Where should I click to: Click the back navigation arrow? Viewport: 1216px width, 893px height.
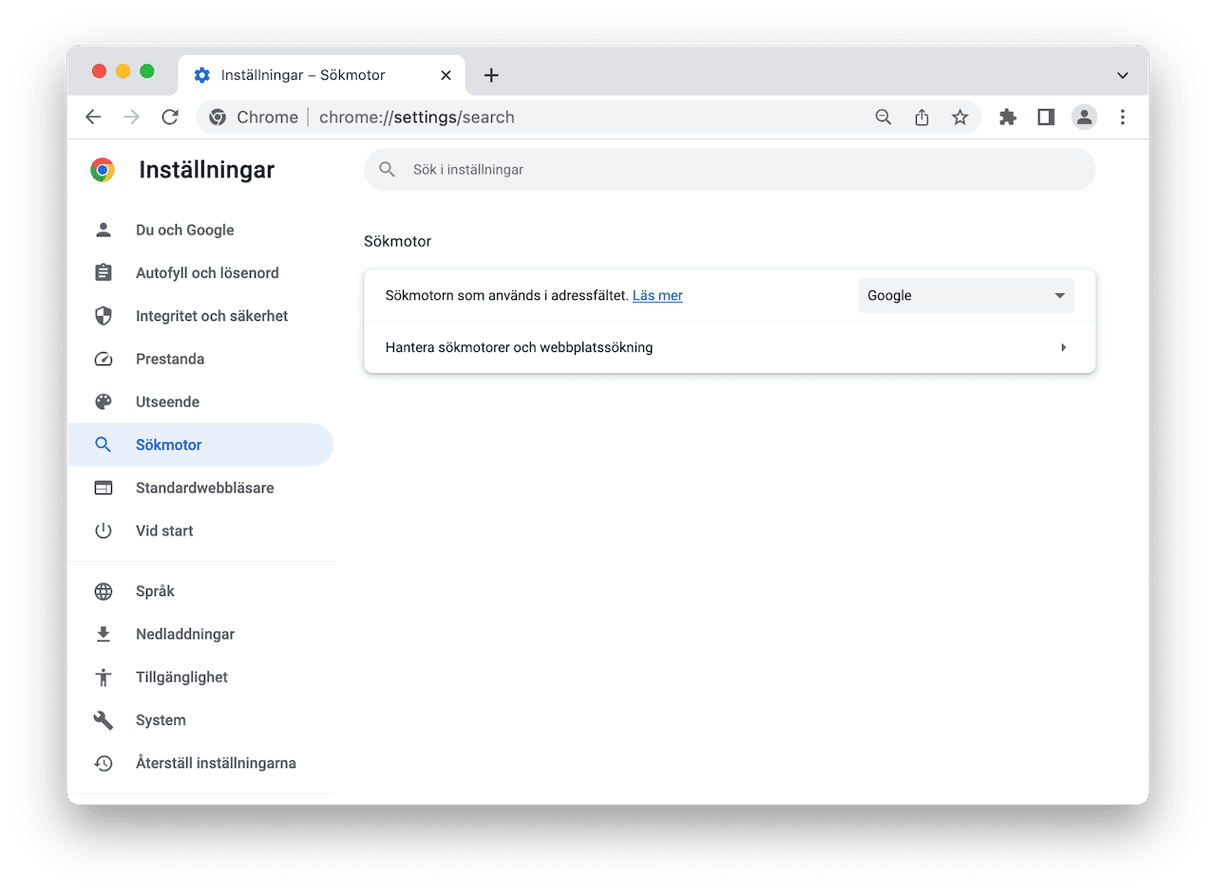click(x=93, y=117)
